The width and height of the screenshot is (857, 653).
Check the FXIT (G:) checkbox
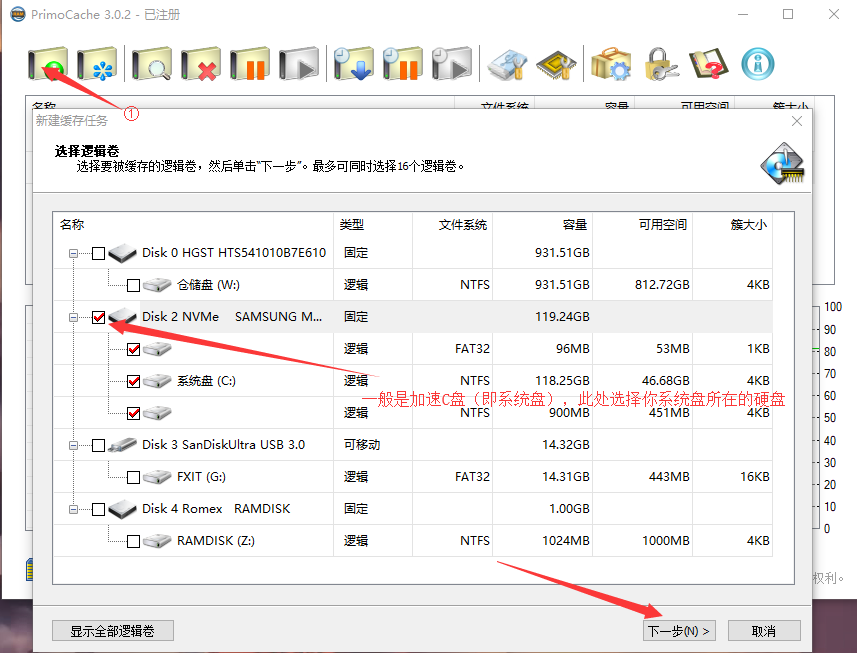[133, 478]
